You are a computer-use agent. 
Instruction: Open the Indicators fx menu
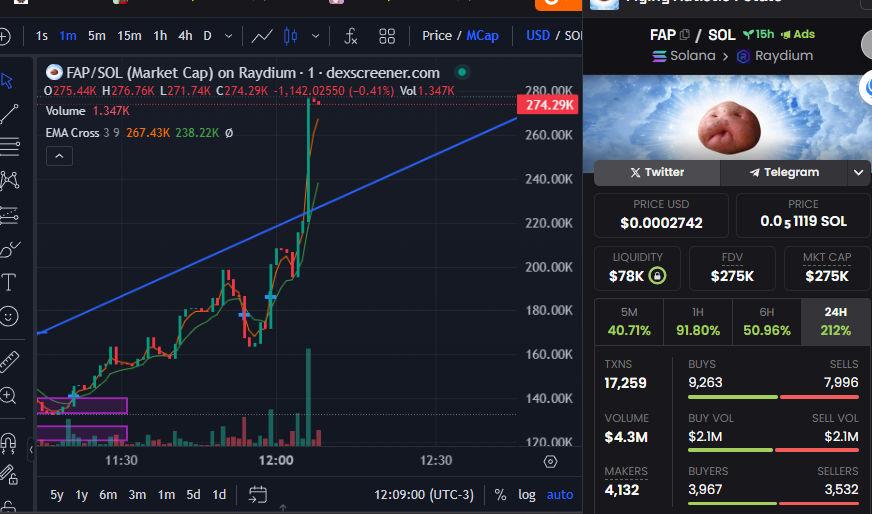[x=350, y=36]
